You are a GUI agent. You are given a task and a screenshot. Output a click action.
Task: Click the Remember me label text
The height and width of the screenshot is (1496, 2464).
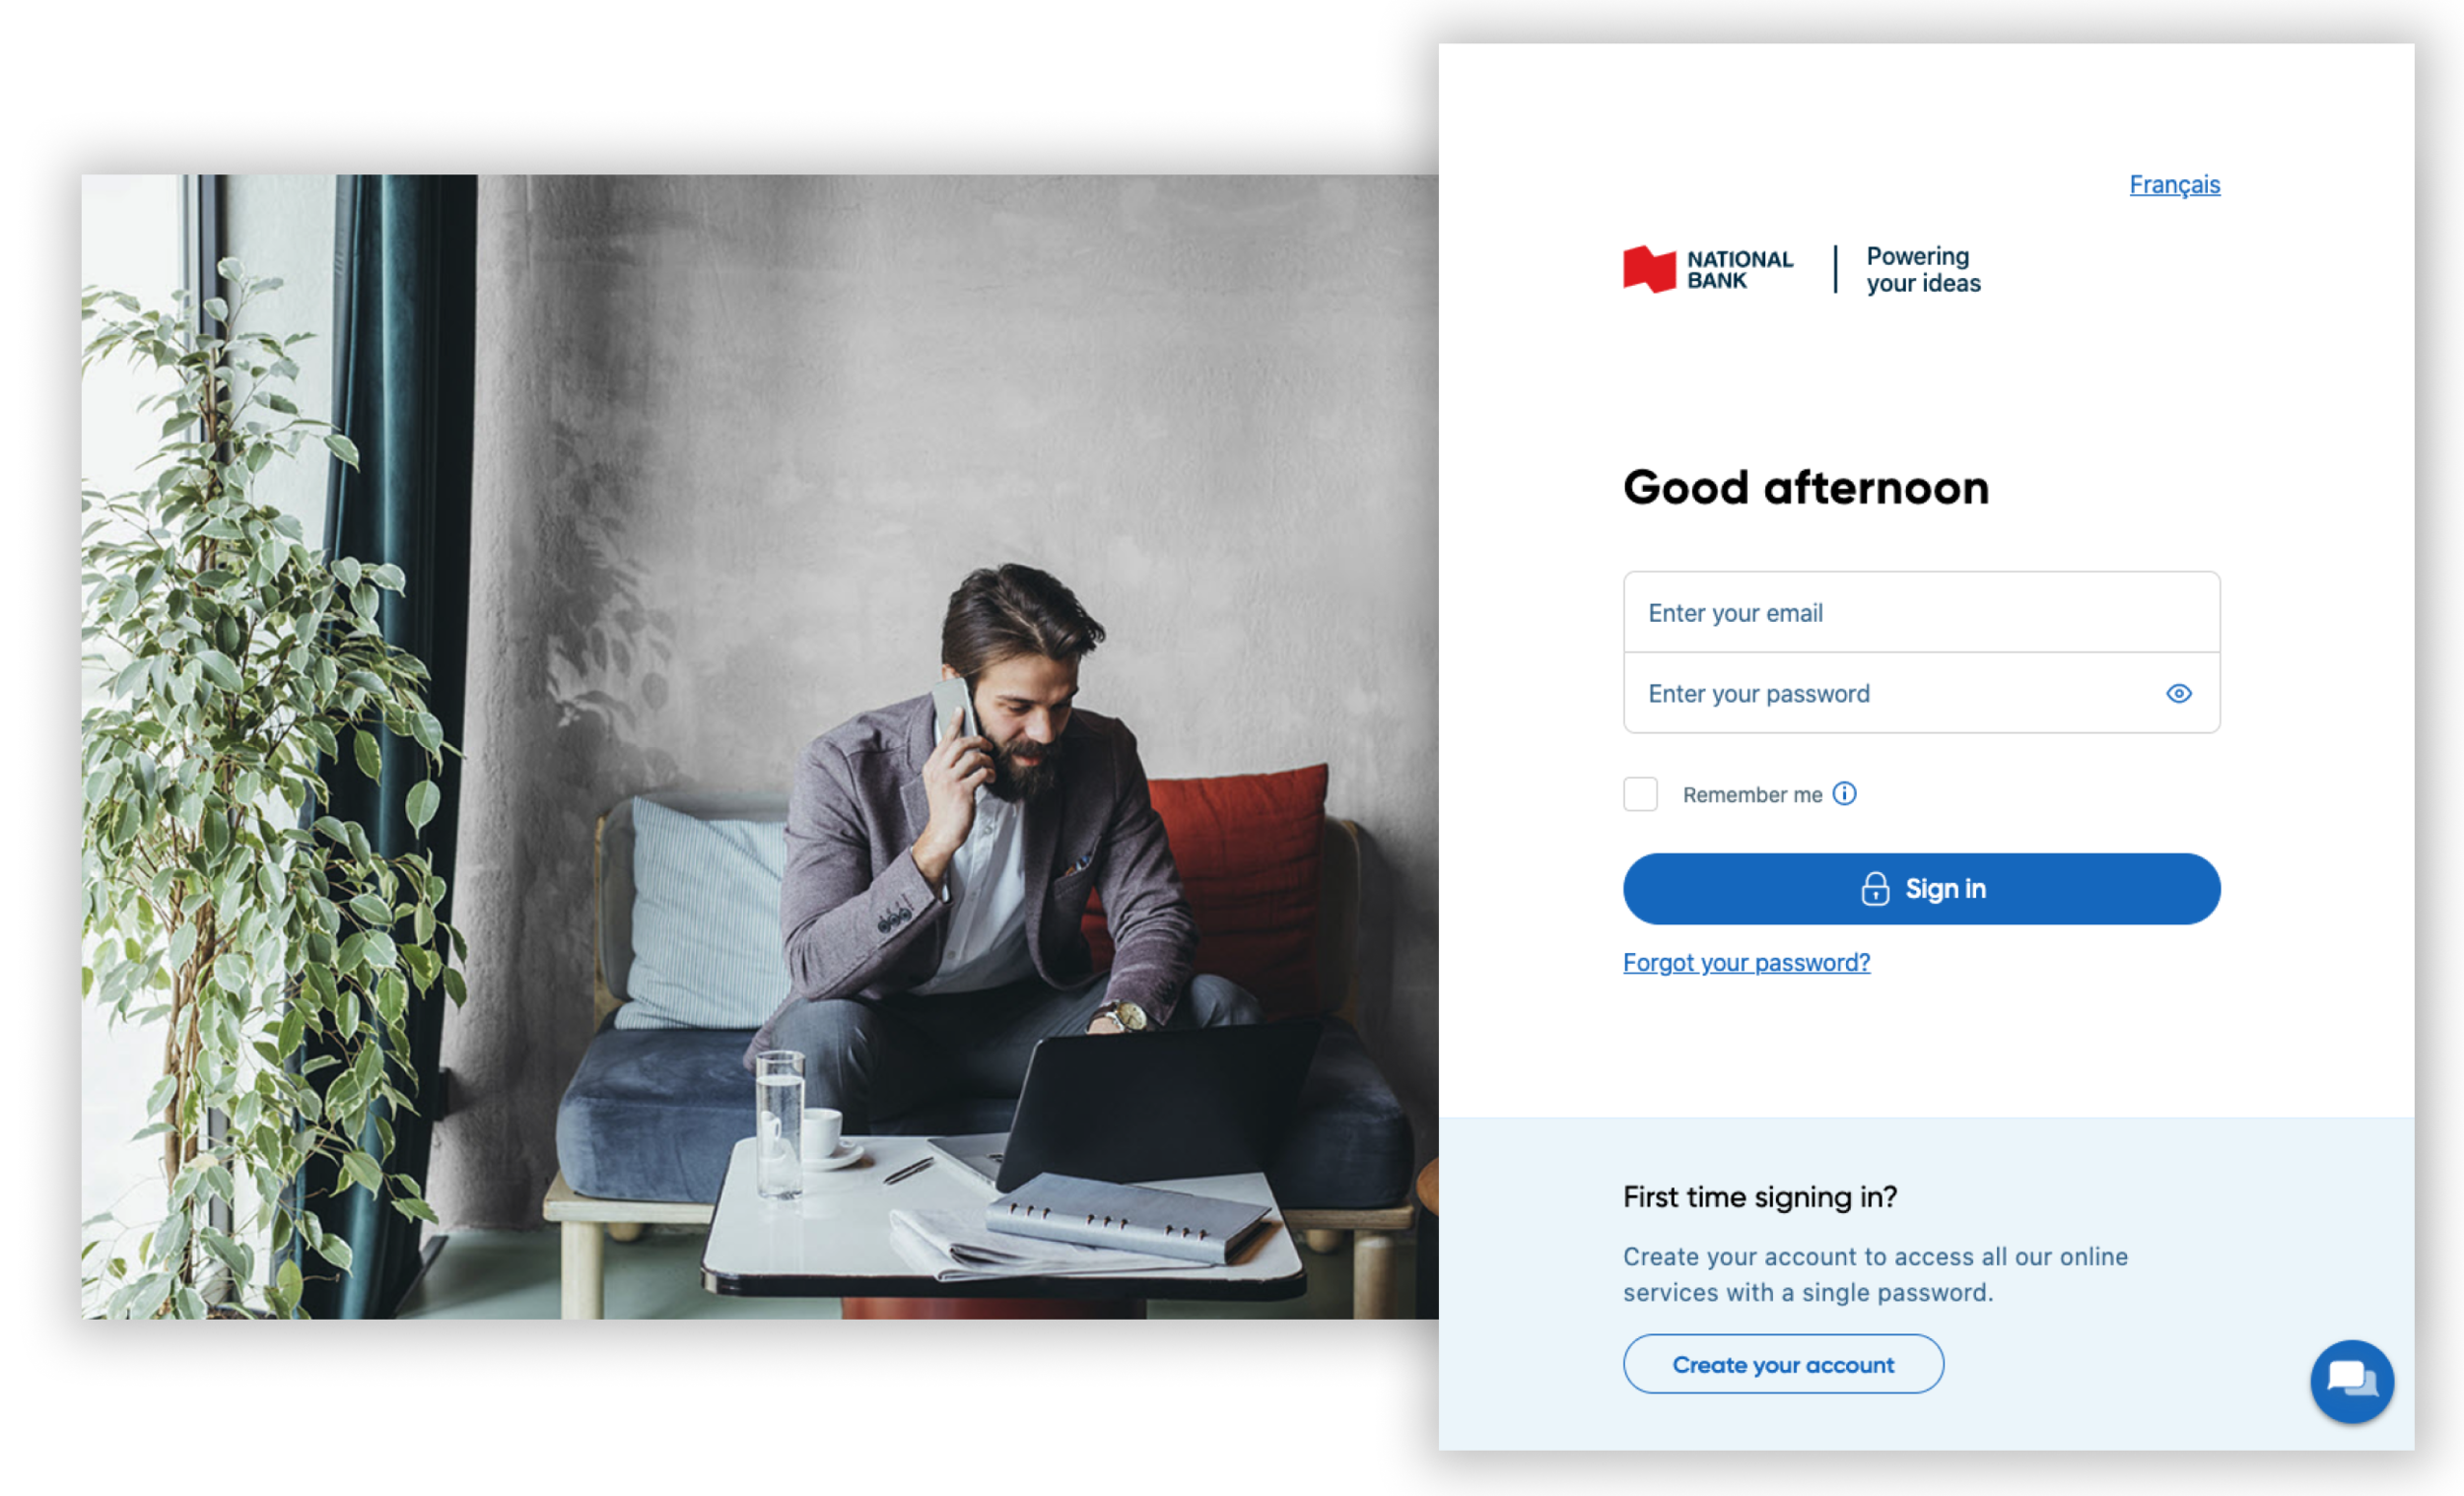tap(1752, 795)
